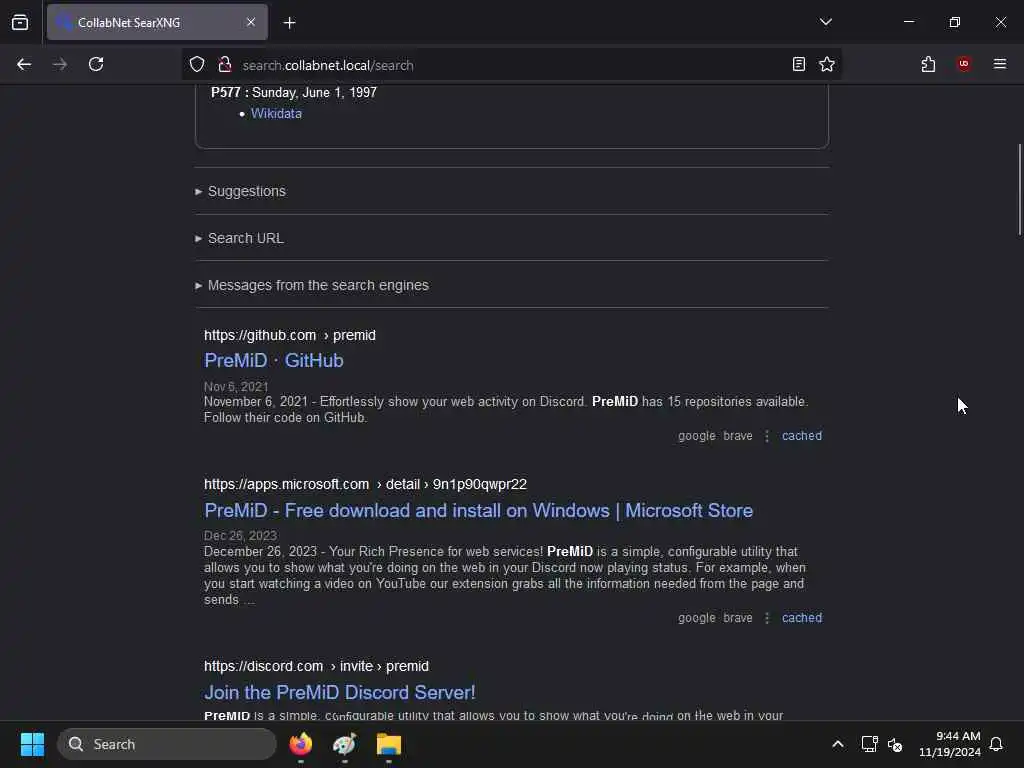The width and height of the screenshot is (1024, 768).
Task: Show hidden system tray icons chevron
Action: 837,744
